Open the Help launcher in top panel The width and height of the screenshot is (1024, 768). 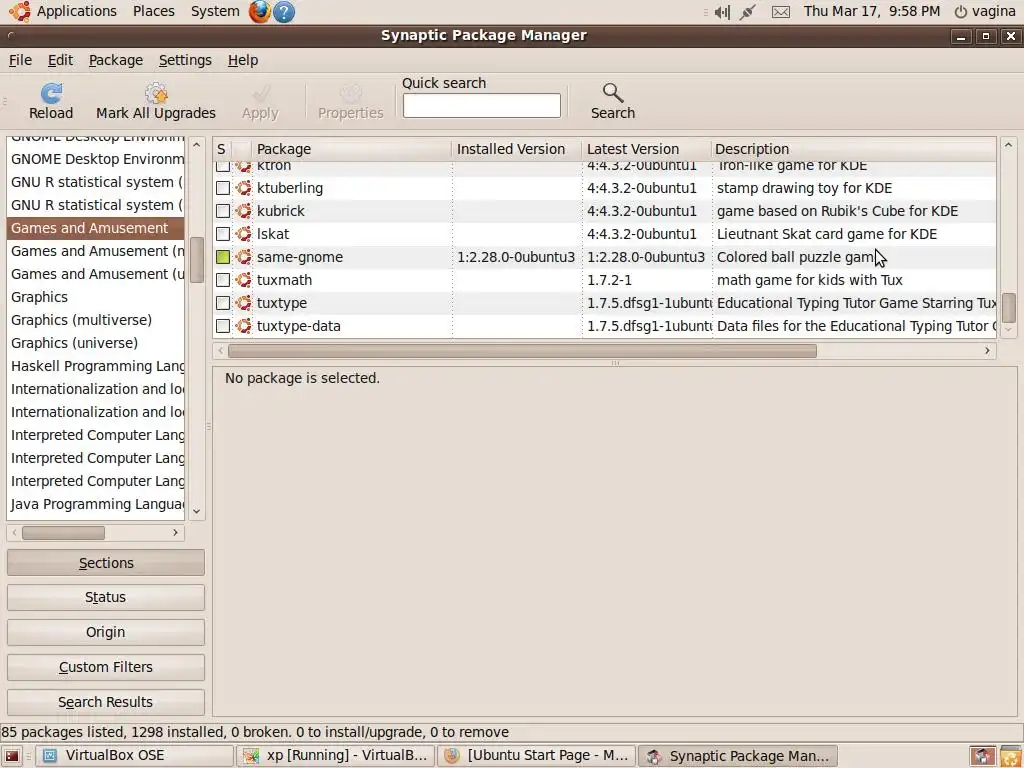click(283, 11)
